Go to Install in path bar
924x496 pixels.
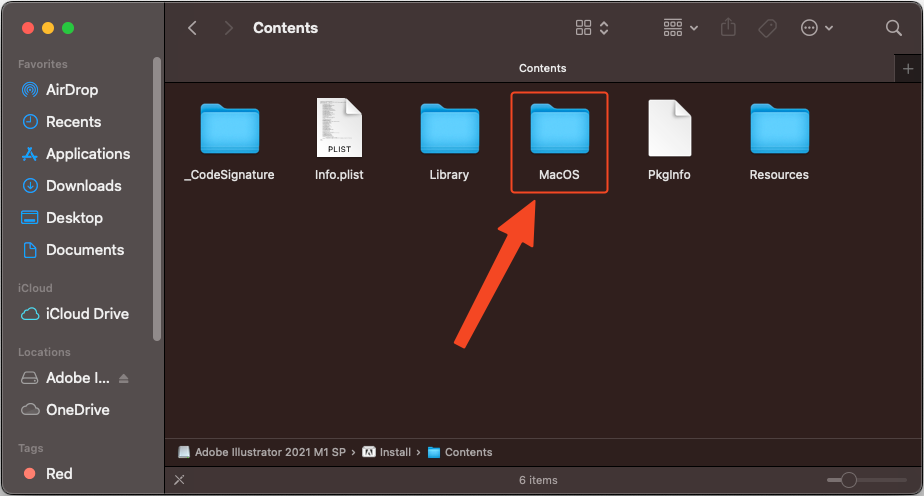(x=394, y=452)
